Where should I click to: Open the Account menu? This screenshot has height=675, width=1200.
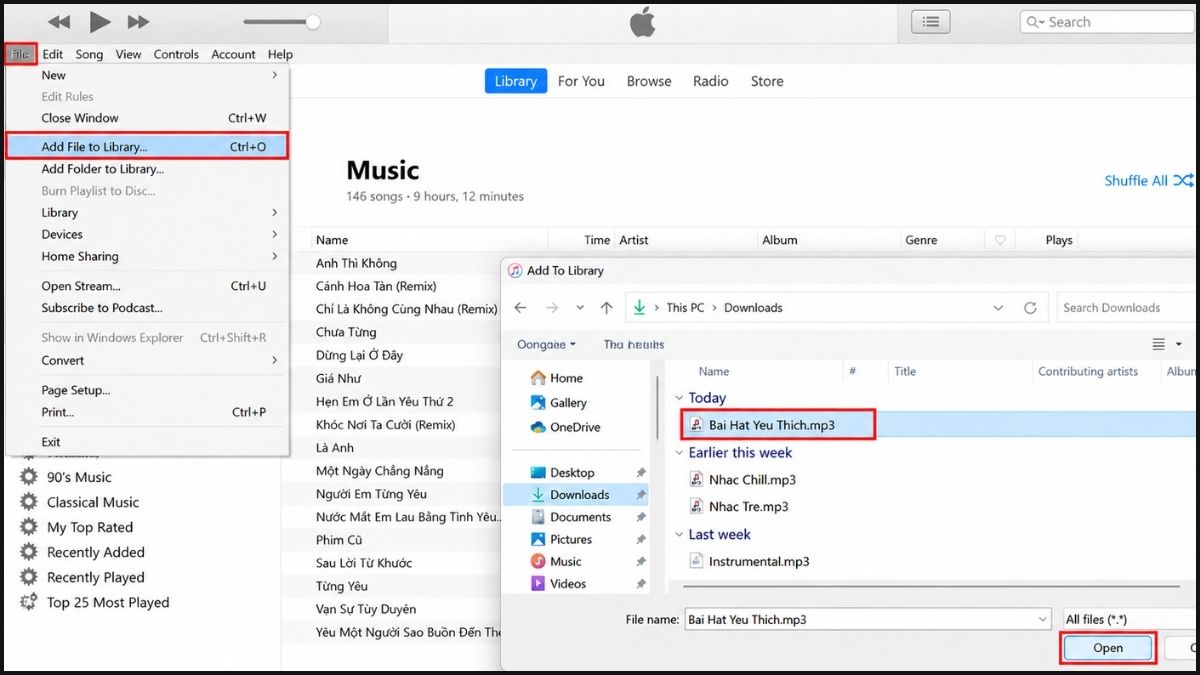(233, 54)
